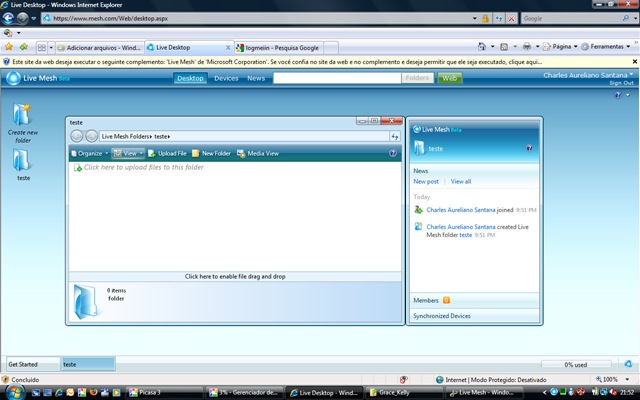Toggle search scope to Folders
Screen dimensions: 640x400
[x=418, y=78]
